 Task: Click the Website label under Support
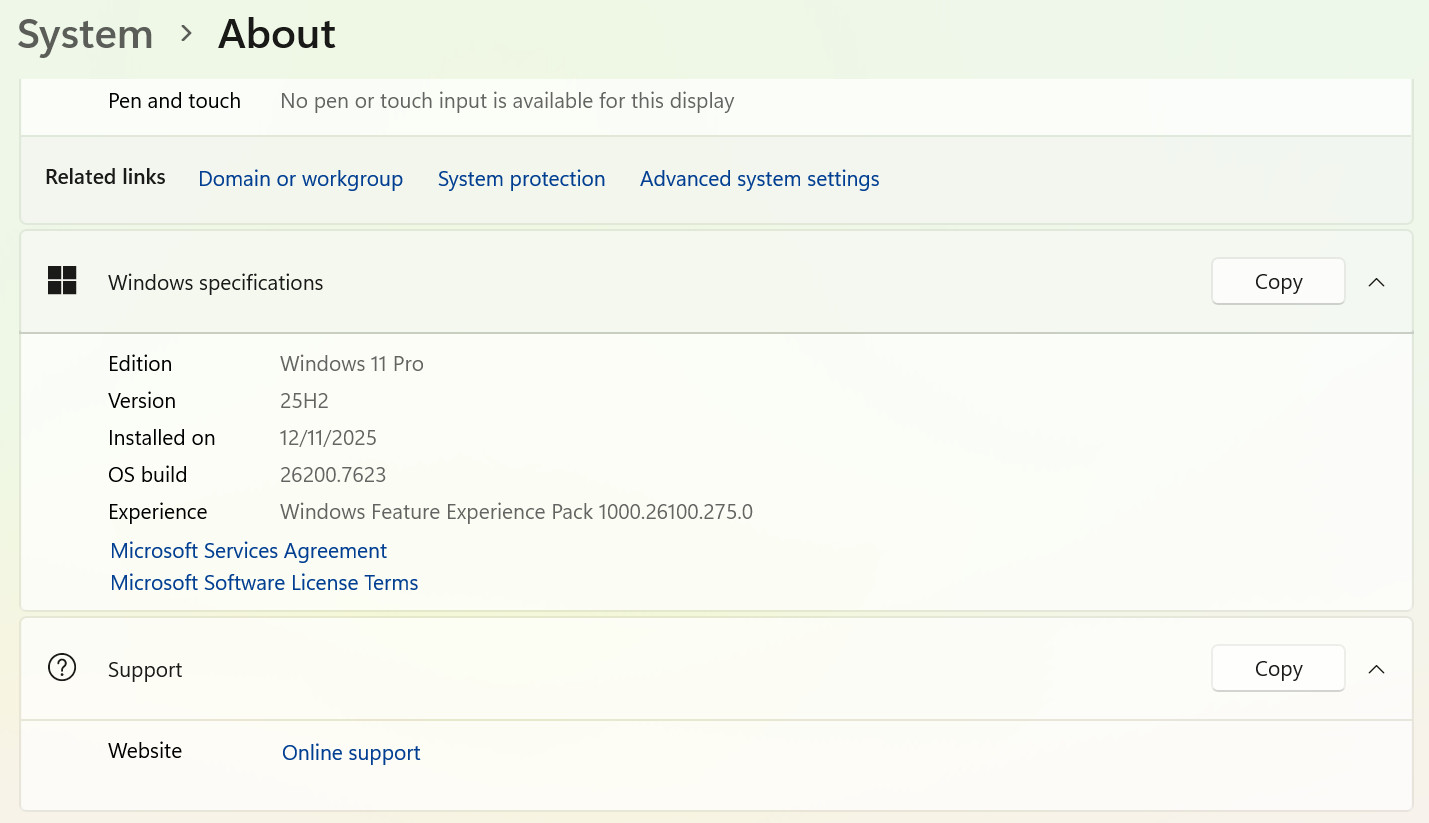pyautogui.click(x=145, y=751)
